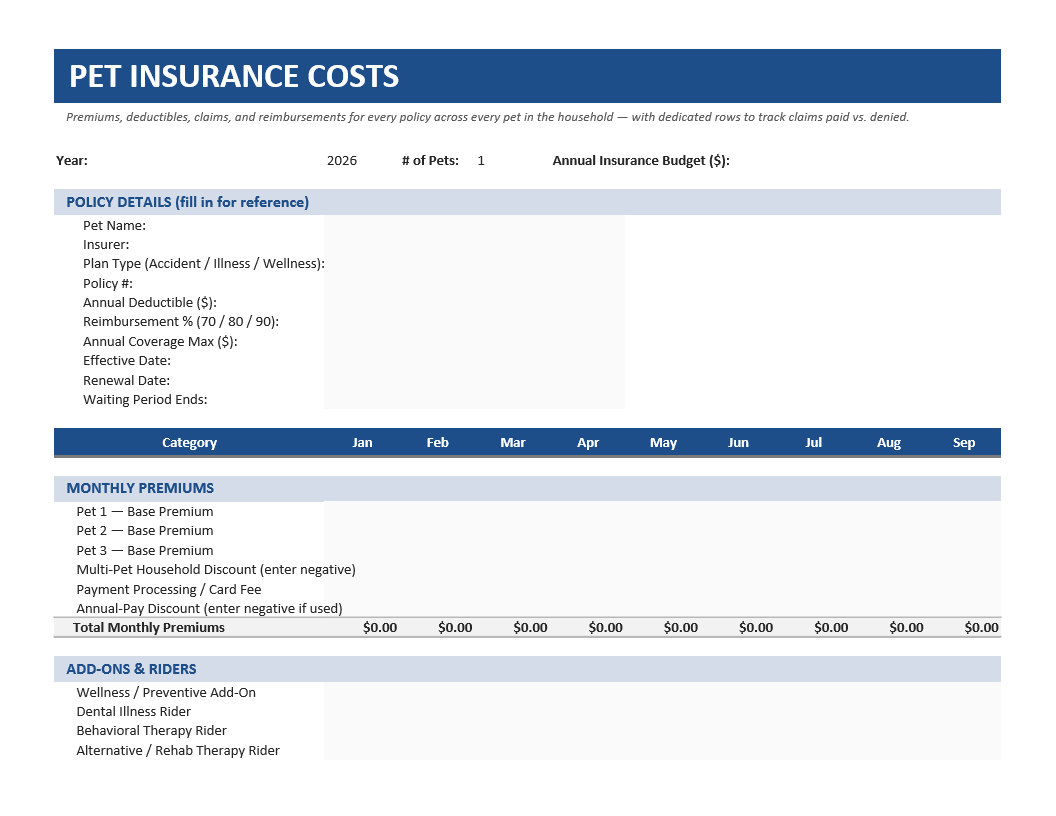The image size is (1056, 816).
Task: Select the 'Pet 2 — Base Premium' row label
Action: pyautogui.click(x=145, y=531)
